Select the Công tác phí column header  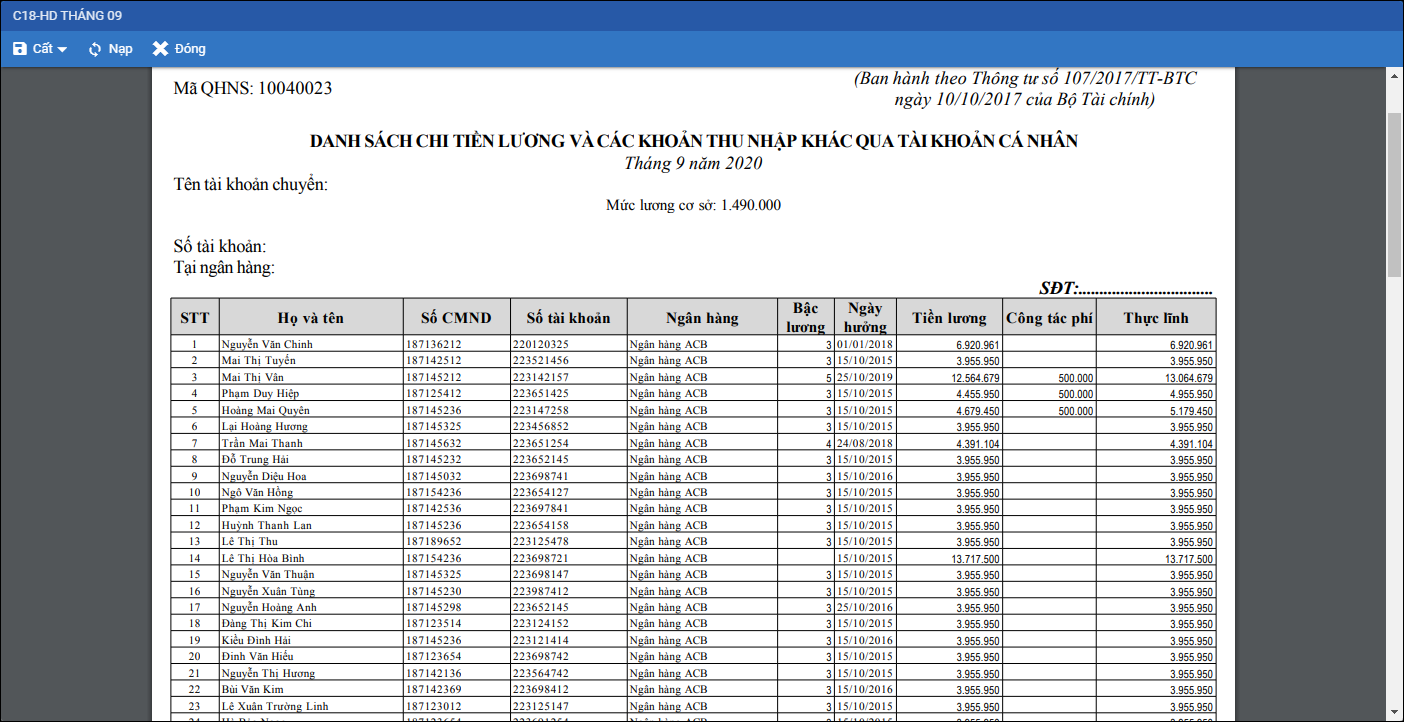point(1049,318)
